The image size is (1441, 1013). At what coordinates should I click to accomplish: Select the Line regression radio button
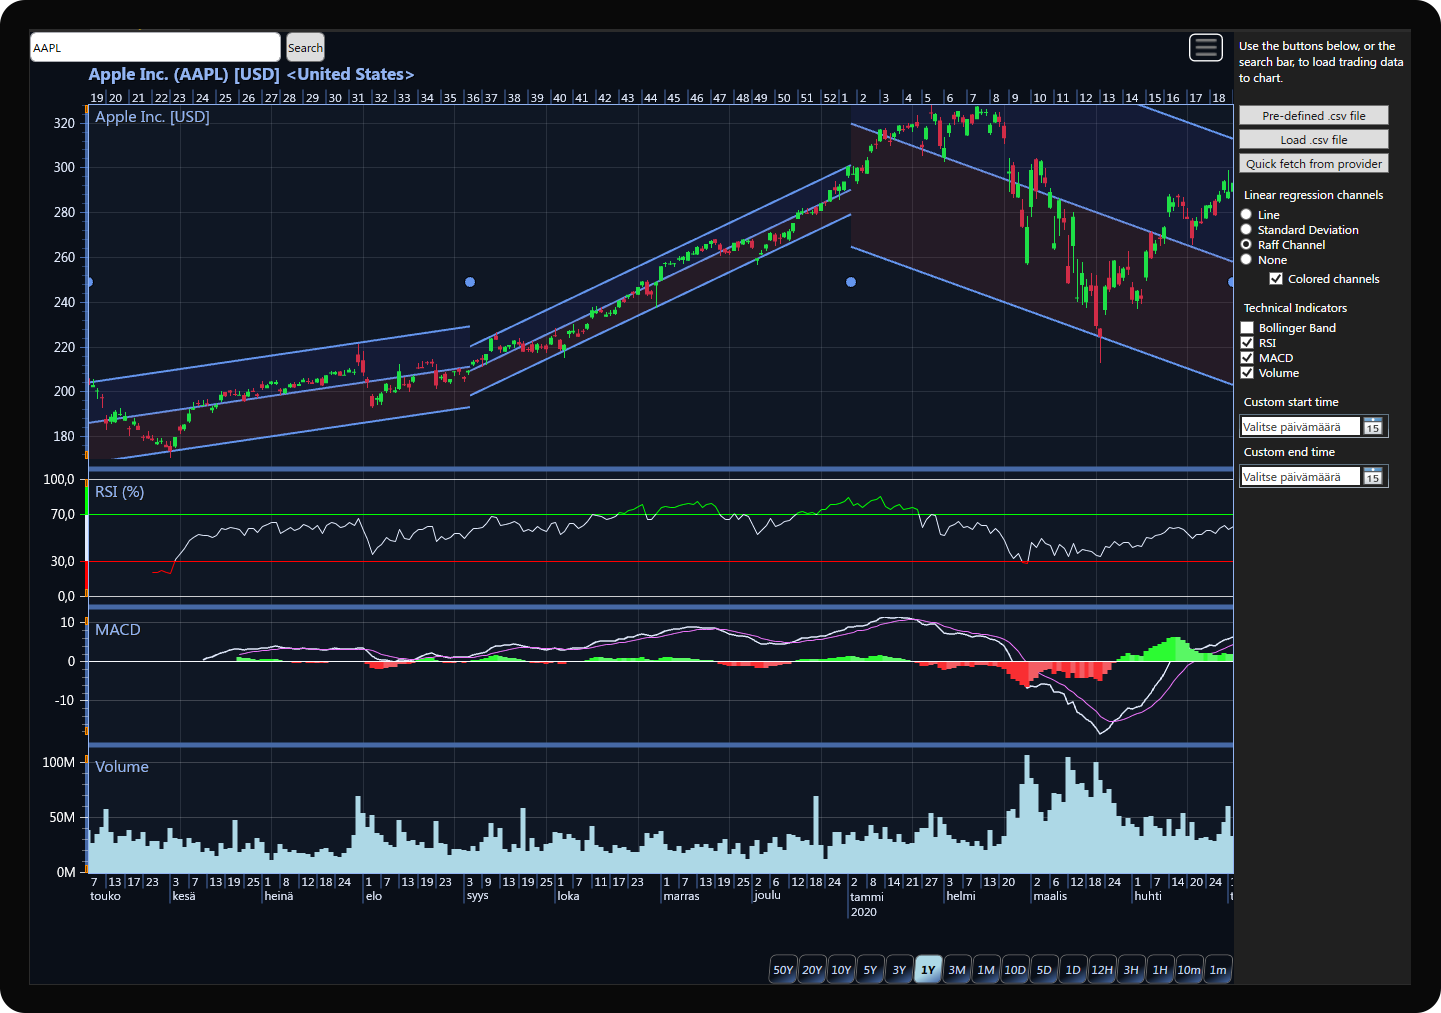[x=1246, y=214]
